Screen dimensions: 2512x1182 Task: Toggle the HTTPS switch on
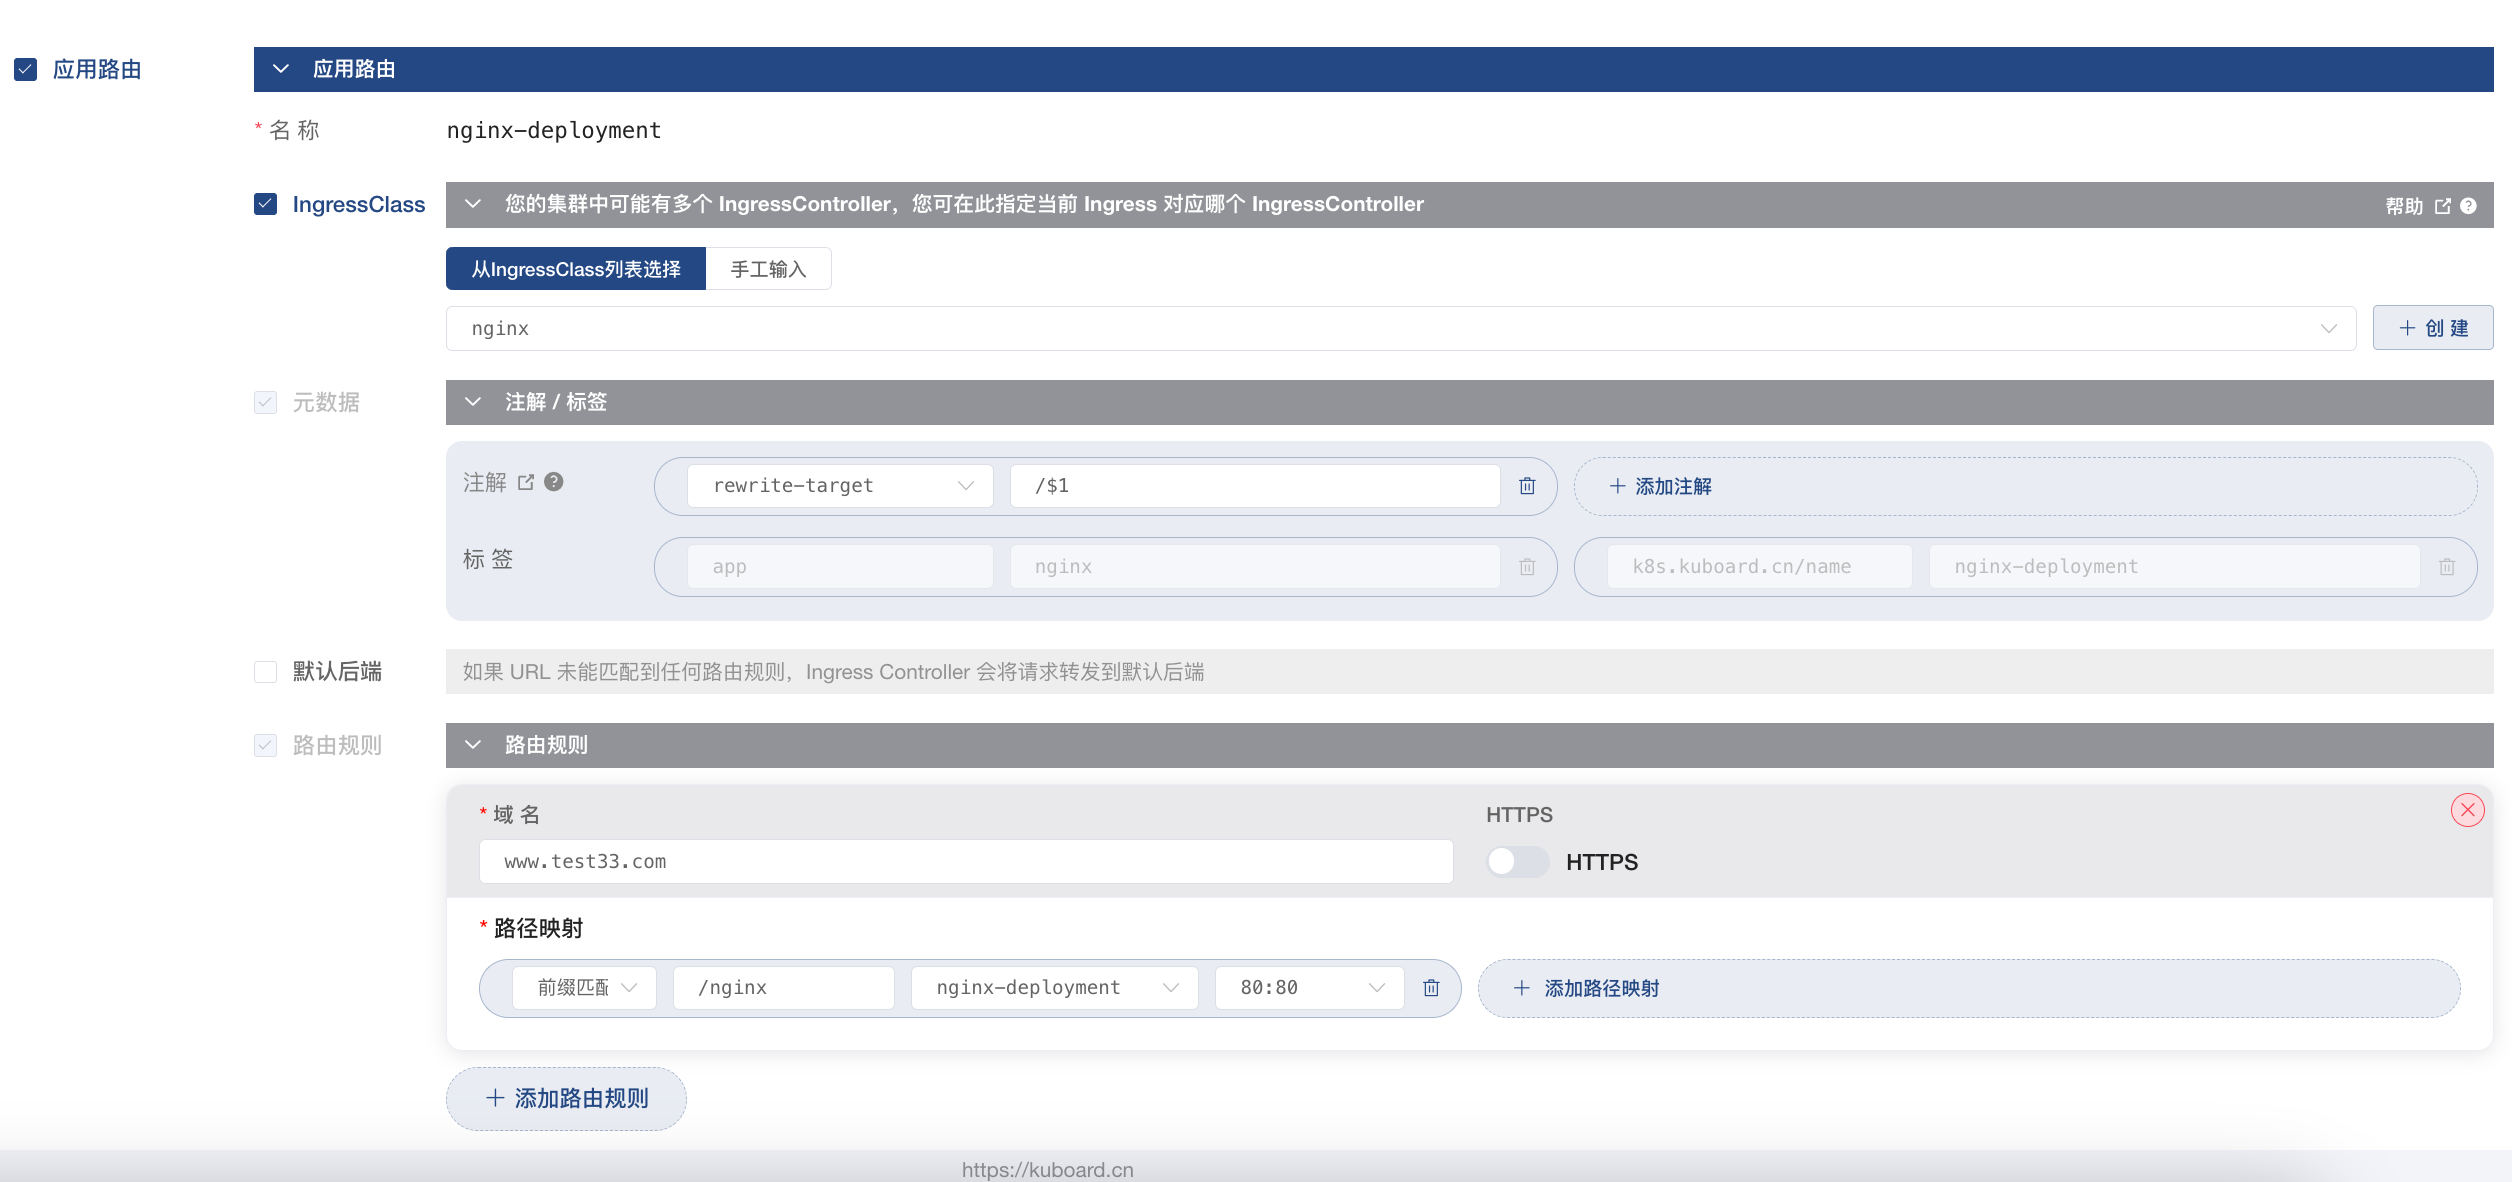click(1516, 862)
